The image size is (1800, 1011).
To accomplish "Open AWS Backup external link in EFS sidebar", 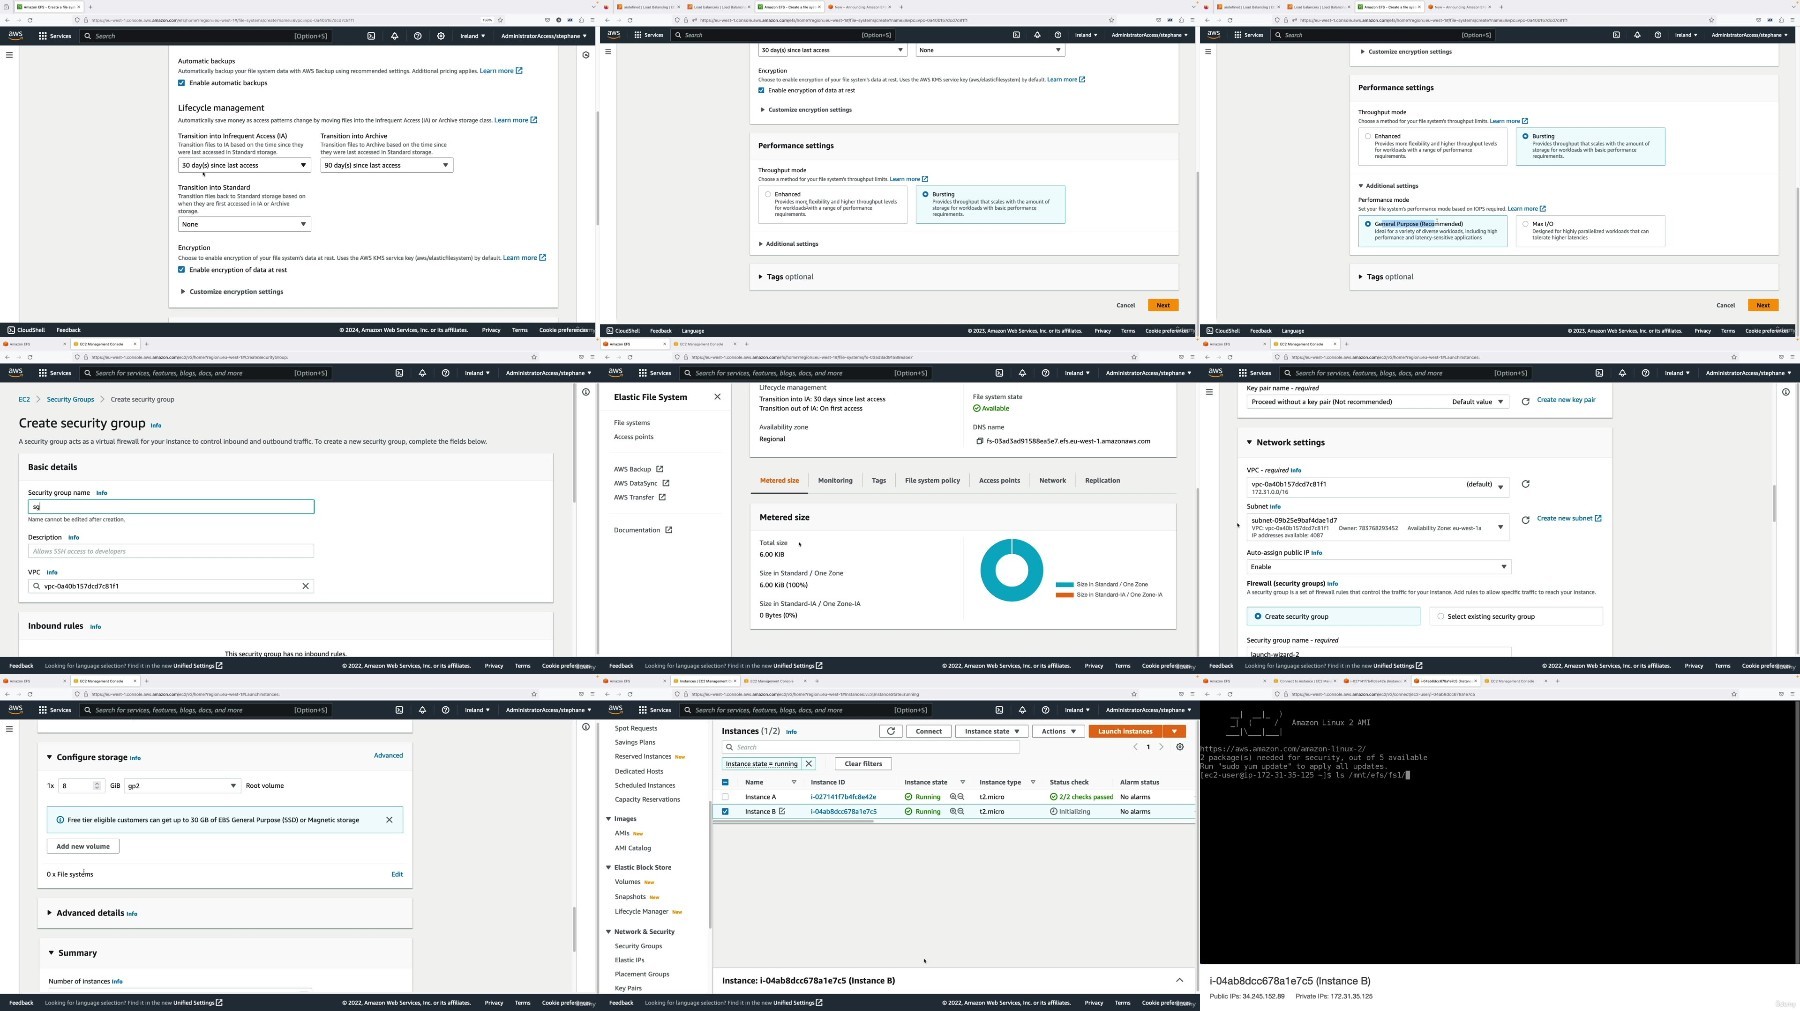I will (x=660, y=469).
